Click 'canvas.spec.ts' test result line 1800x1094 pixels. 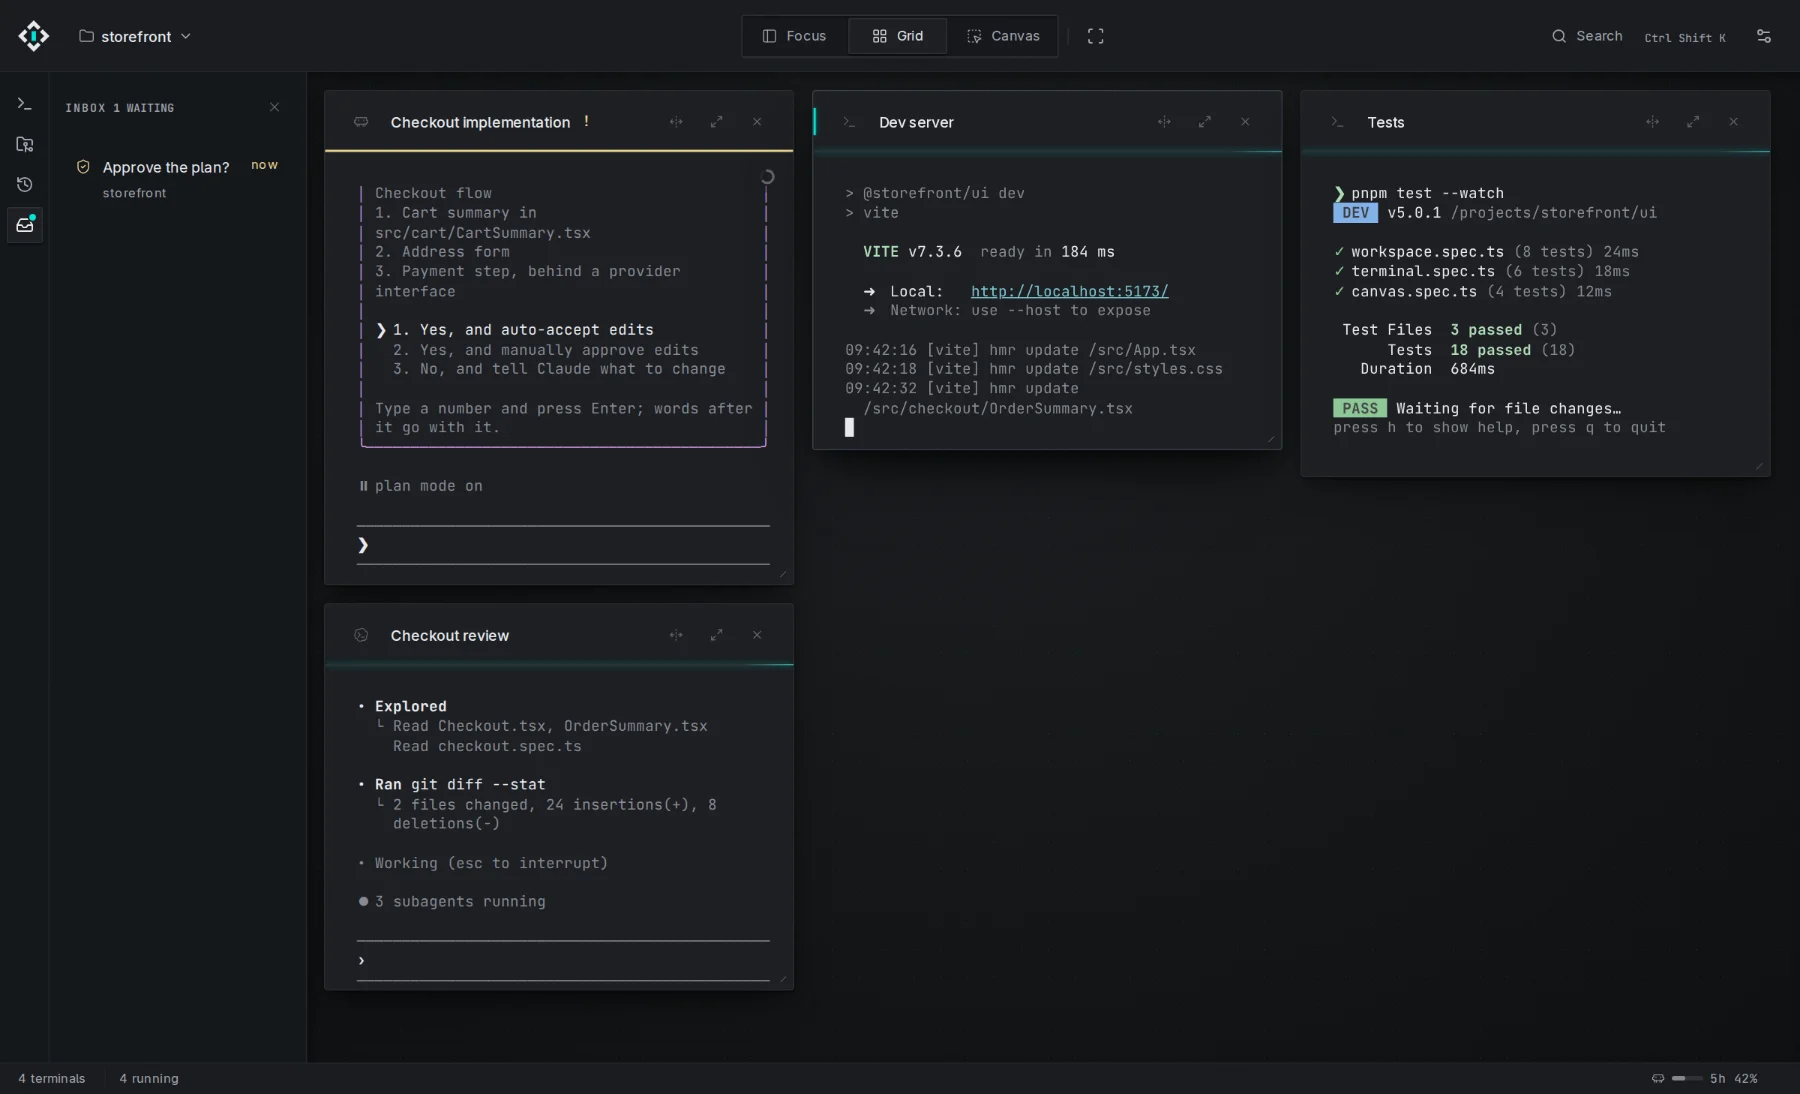click(1472, 292)
